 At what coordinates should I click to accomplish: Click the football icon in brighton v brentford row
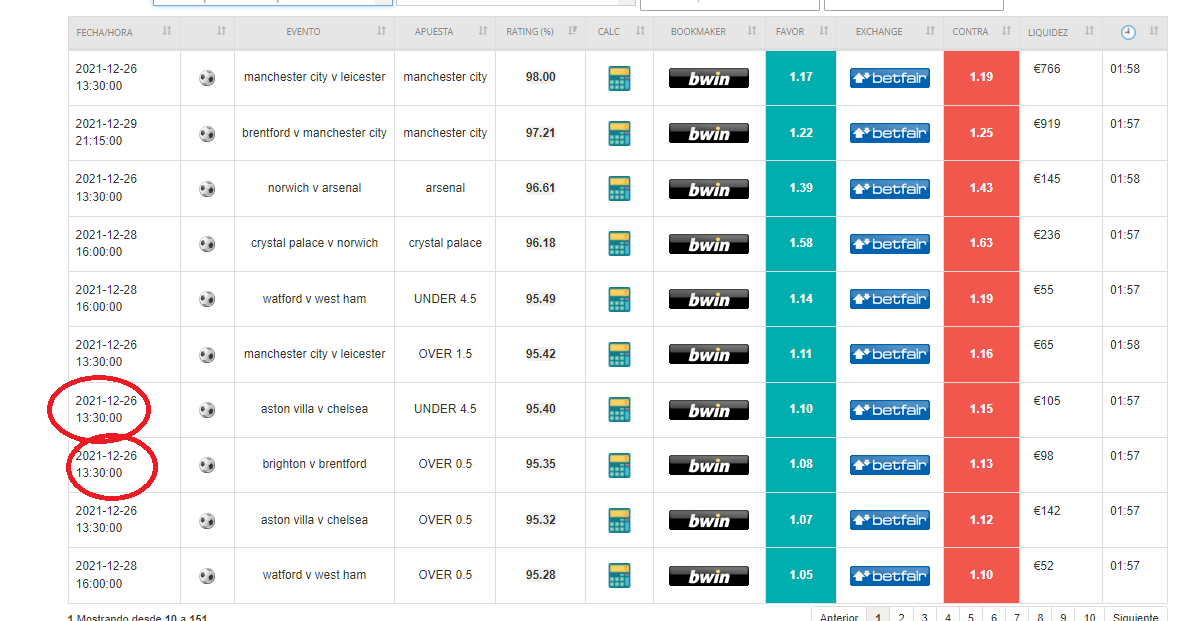(207, 465)
